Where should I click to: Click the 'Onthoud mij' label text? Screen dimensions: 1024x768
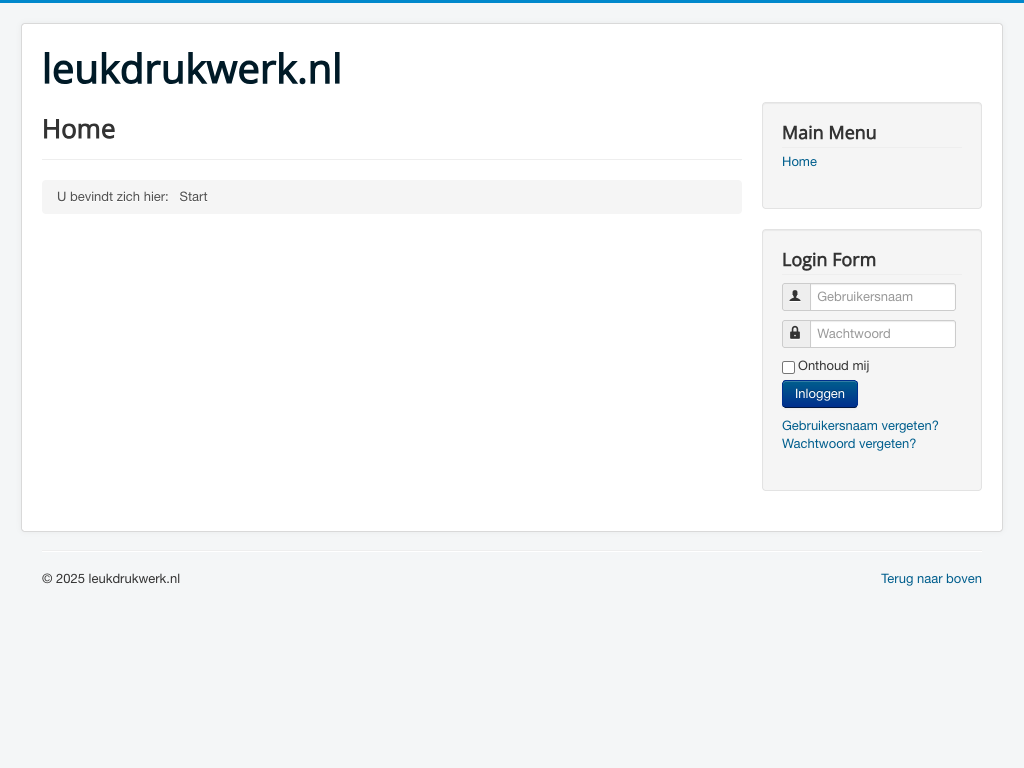tap(833, 366)
